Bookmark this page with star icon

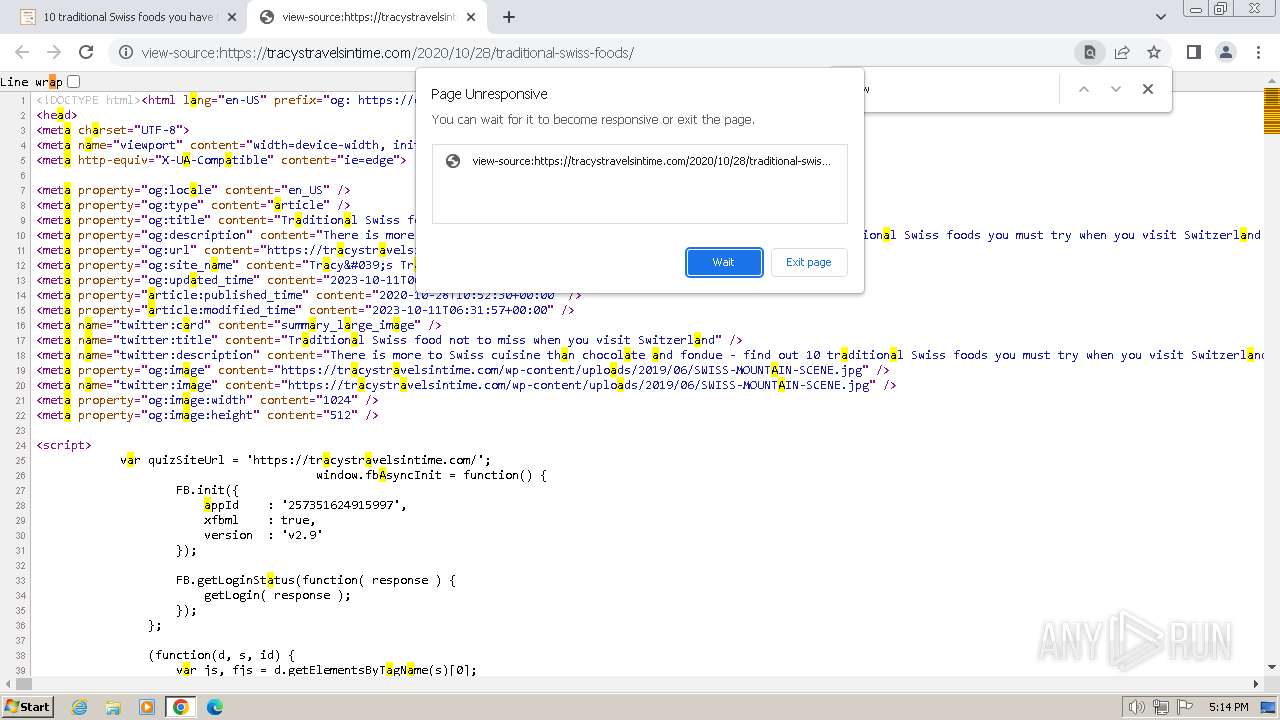[1154, 52]
